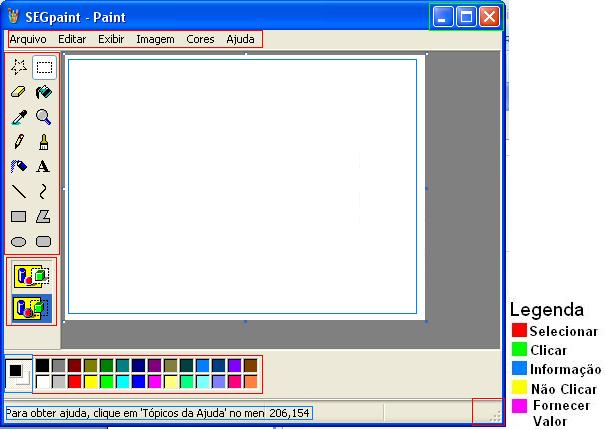The image size is (605, 430).
Task: Open the Exibir menu
Action: (111, 39)
